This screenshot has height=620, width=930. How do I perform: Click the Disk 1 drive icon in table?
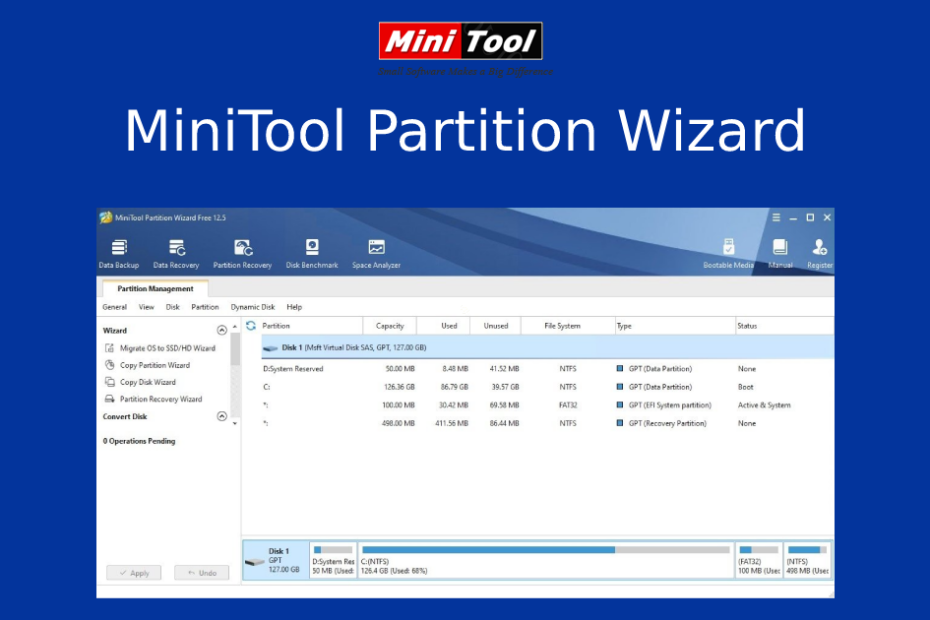pos(270,348)
